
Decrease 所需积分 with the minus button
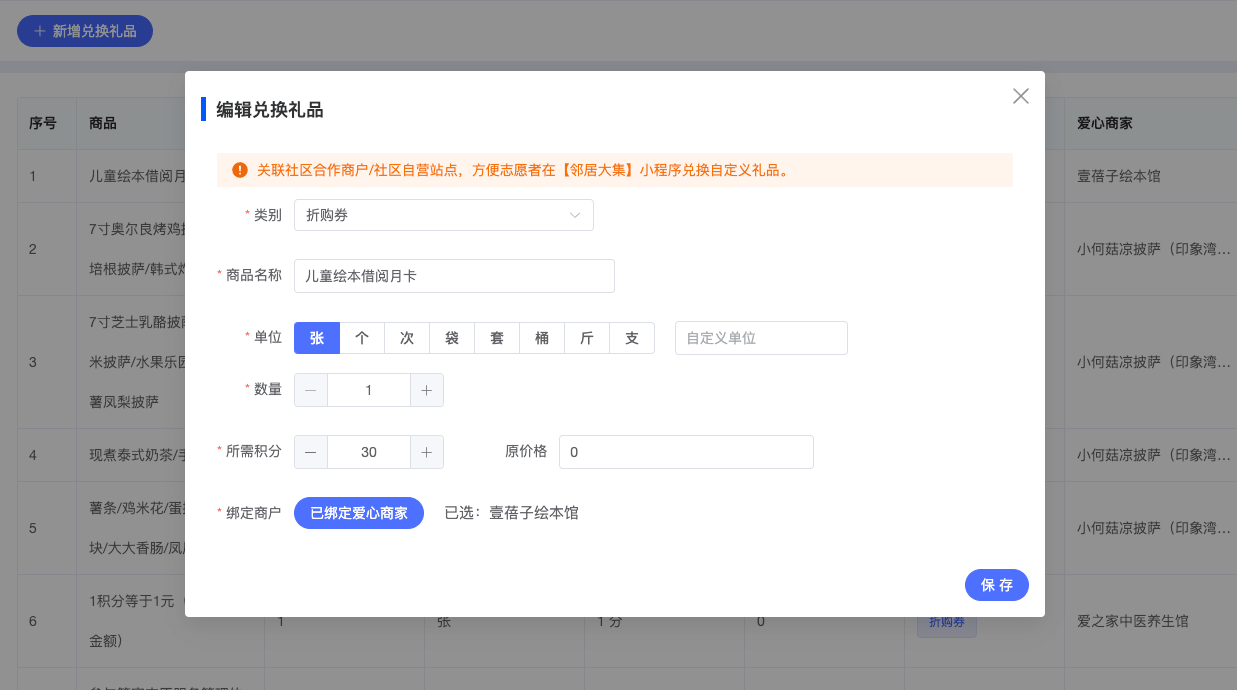pos(311,452)
